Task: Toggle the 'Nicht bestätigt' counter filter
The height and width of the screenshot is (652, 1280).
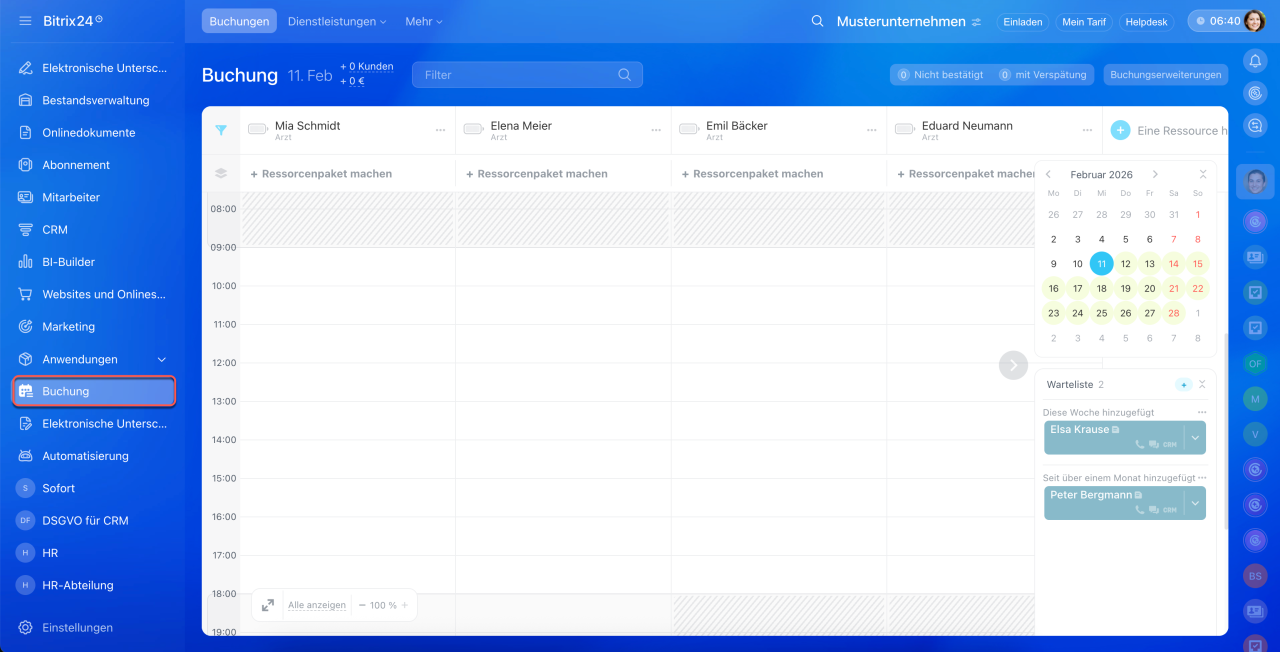Action: coord(940,75)
